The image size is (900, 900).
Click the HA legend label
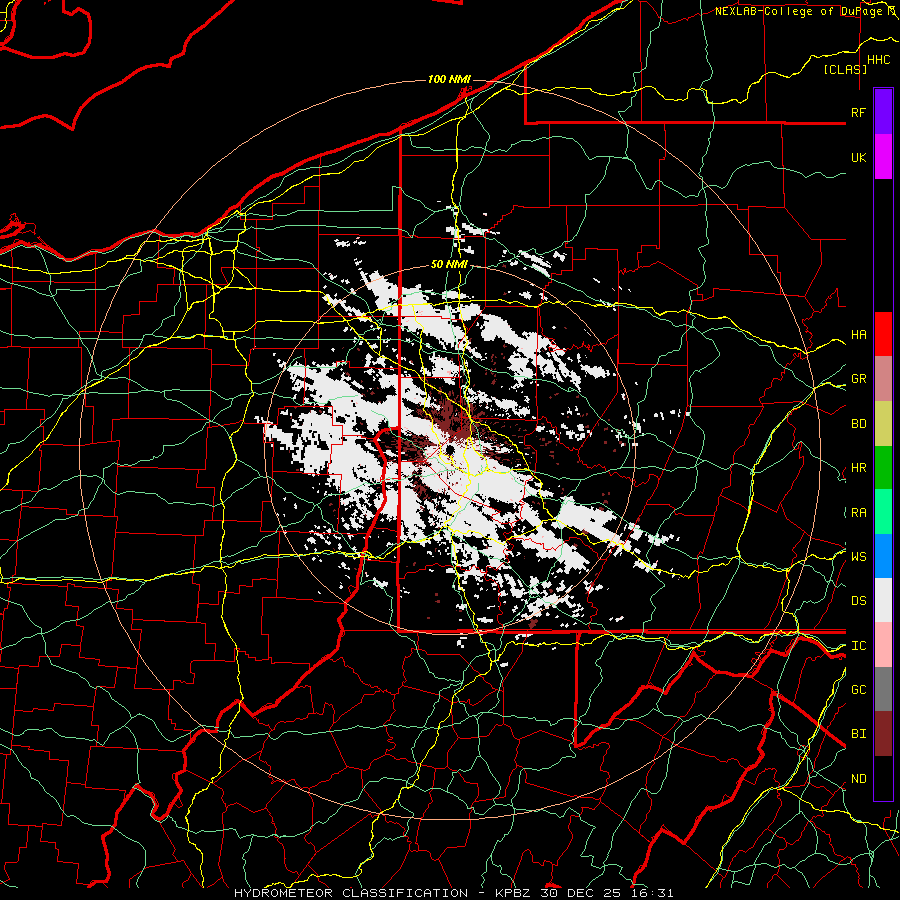point(858,335)
